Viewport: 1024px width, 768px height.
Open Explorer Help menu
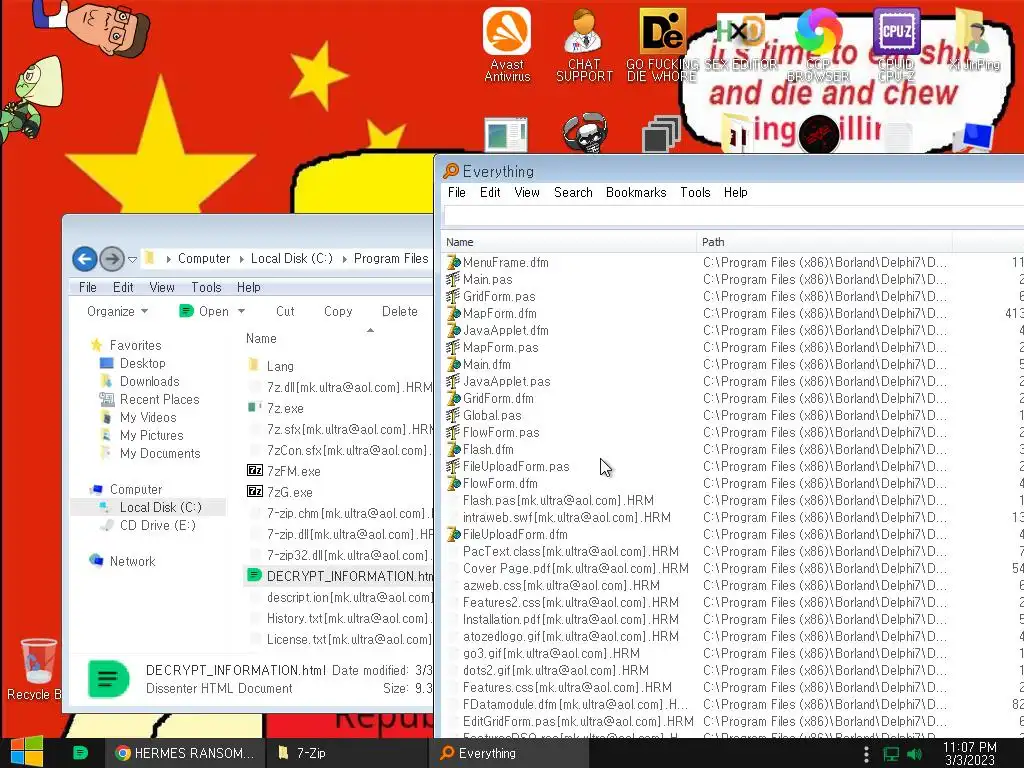(x=248, y=287)
